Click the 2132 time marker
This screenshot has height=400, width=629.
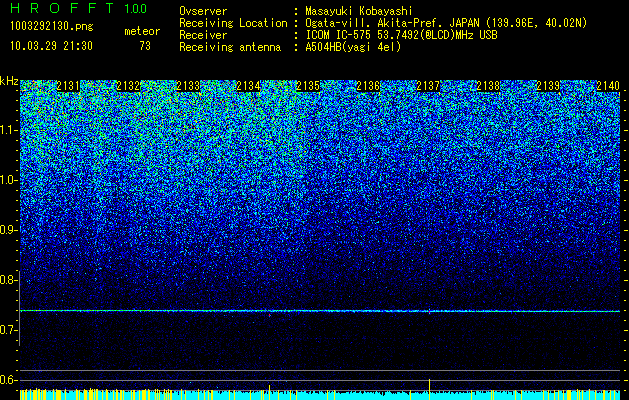pos(128,86)
